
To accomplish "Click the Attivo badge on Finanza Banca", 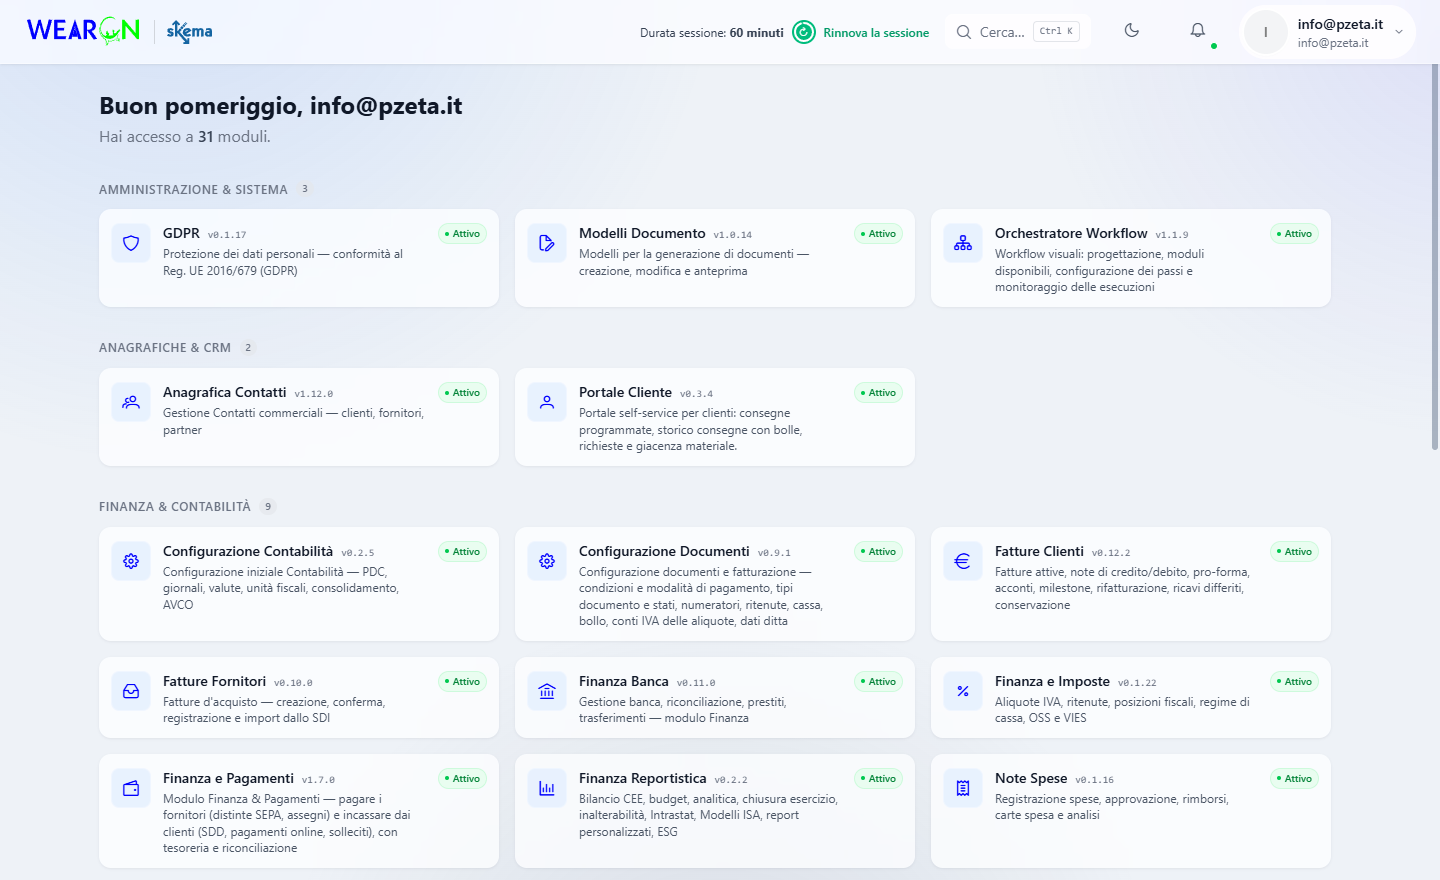I will pos(878,682).
